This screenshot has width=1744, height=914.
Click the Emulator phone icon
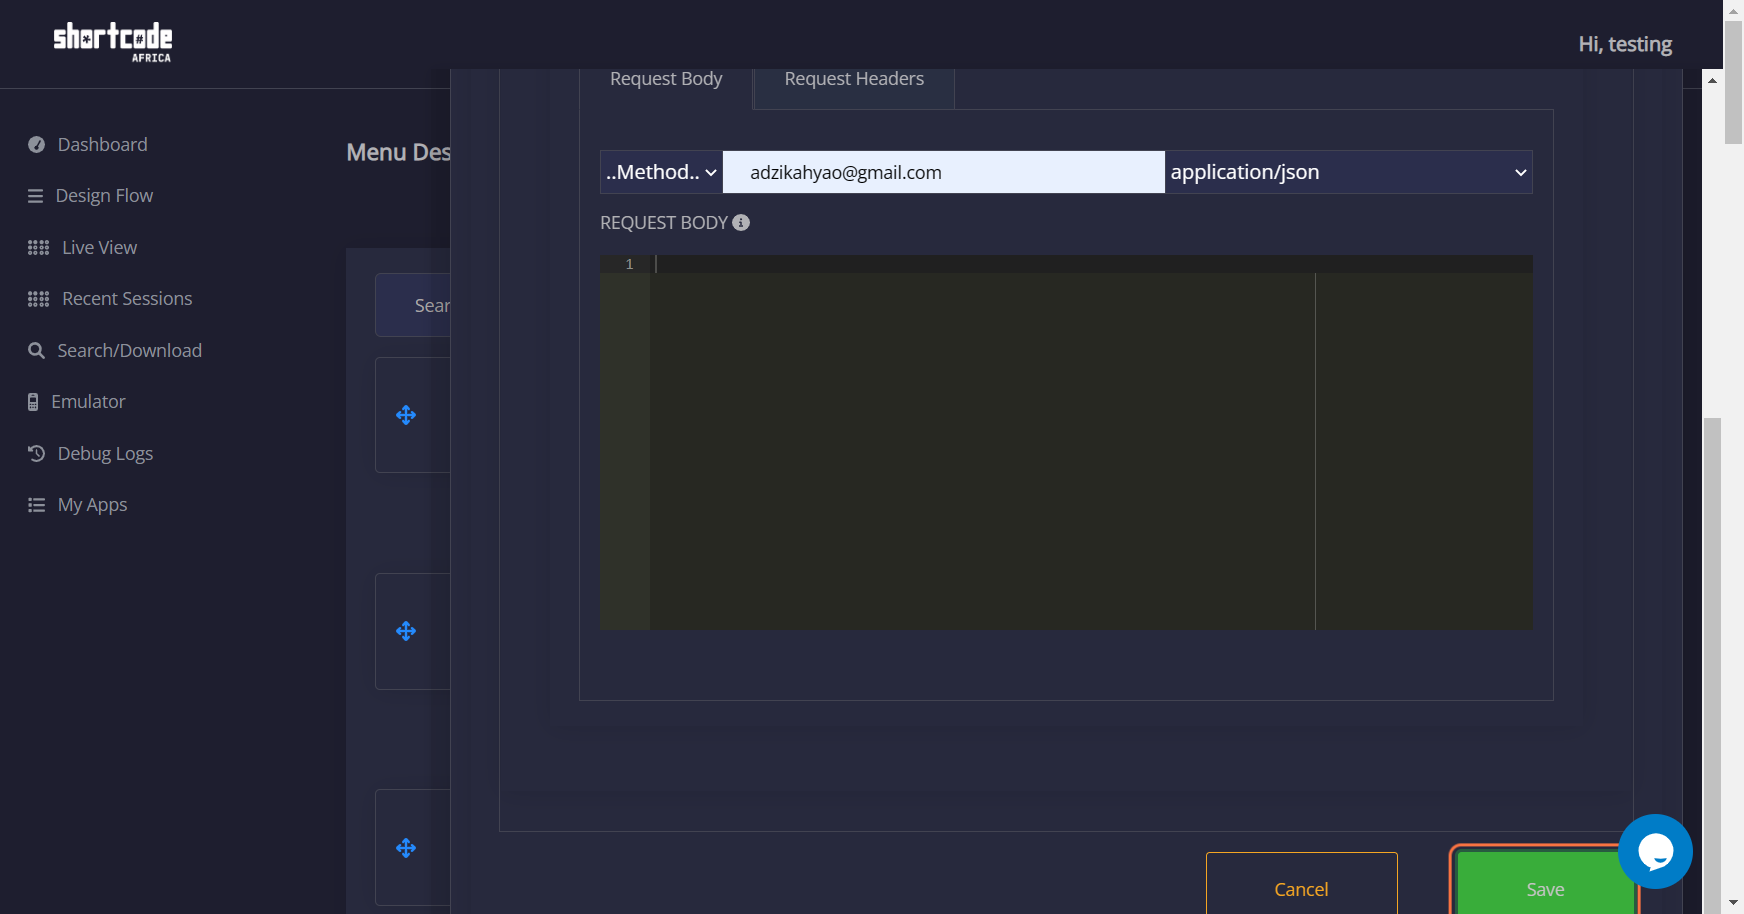tap(33, 402)
